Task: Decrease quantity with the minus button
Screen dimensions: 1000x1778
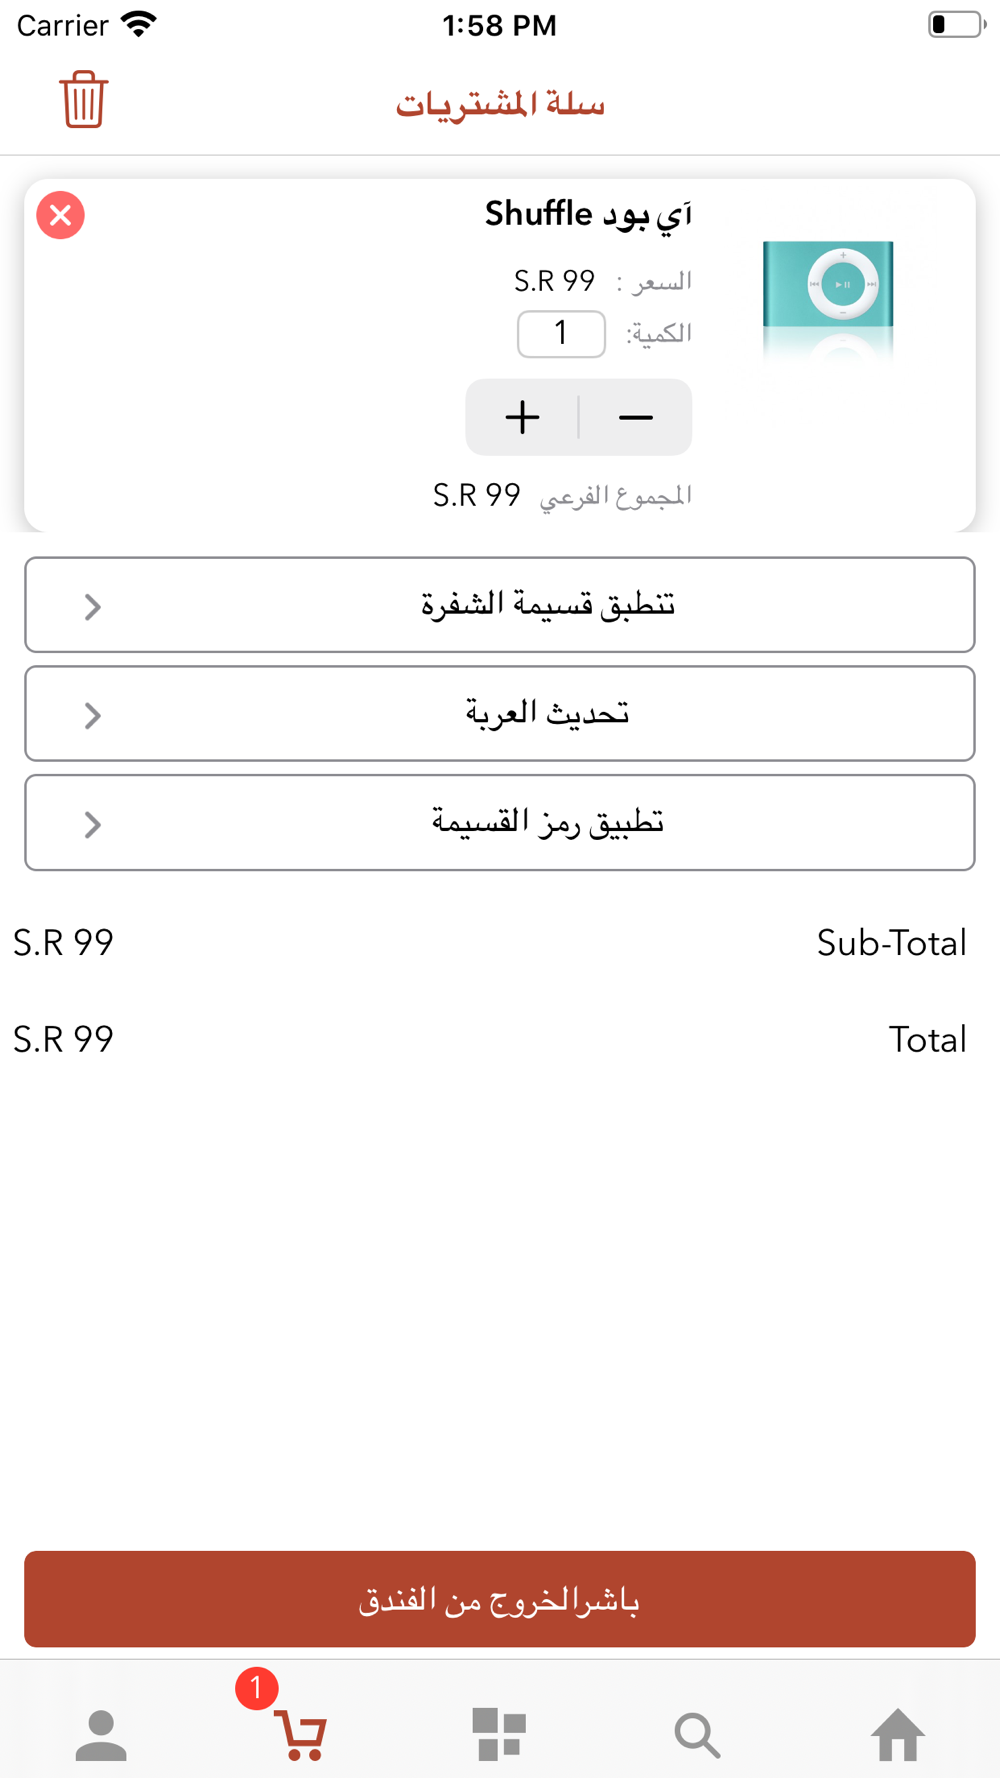Action: pos(636,417)
